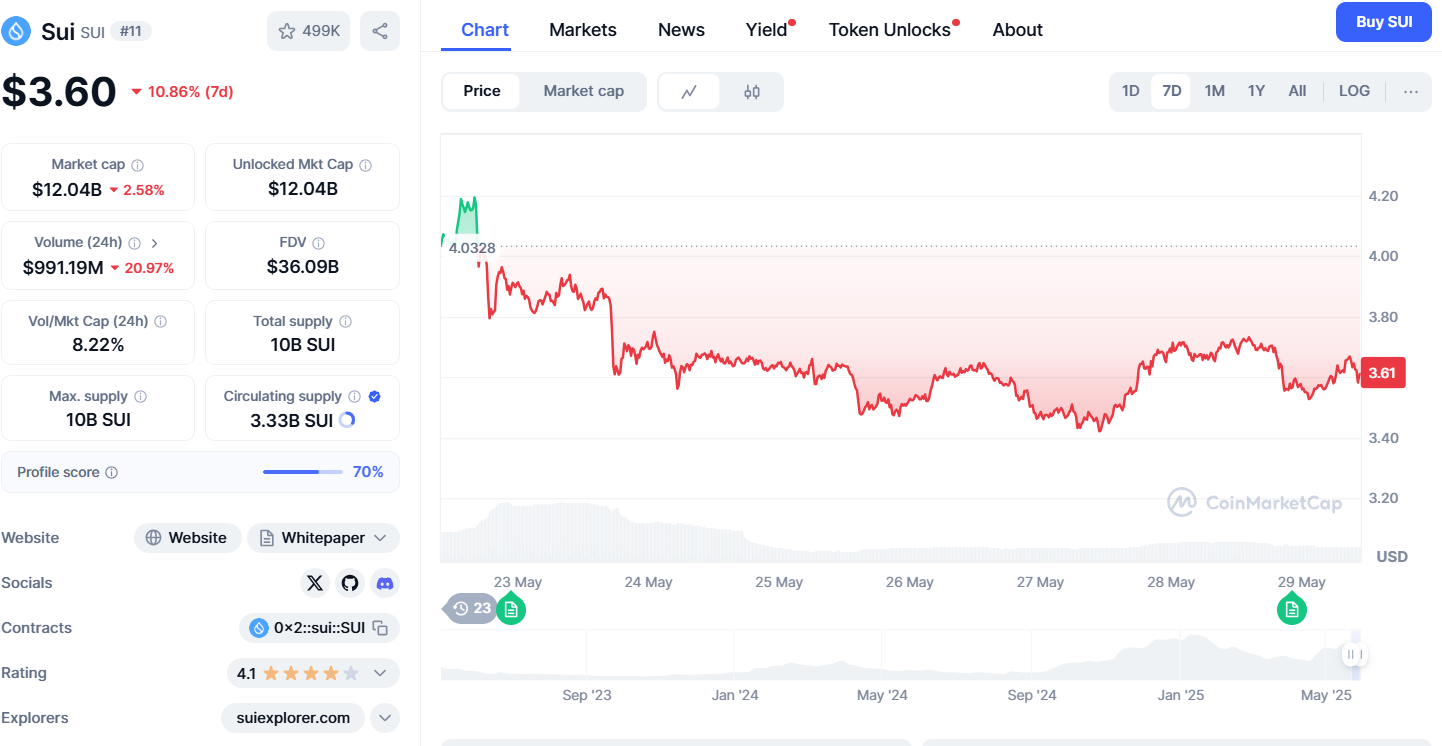
Task: Click the timeline range slider handle
Action: pos(1355,655)
